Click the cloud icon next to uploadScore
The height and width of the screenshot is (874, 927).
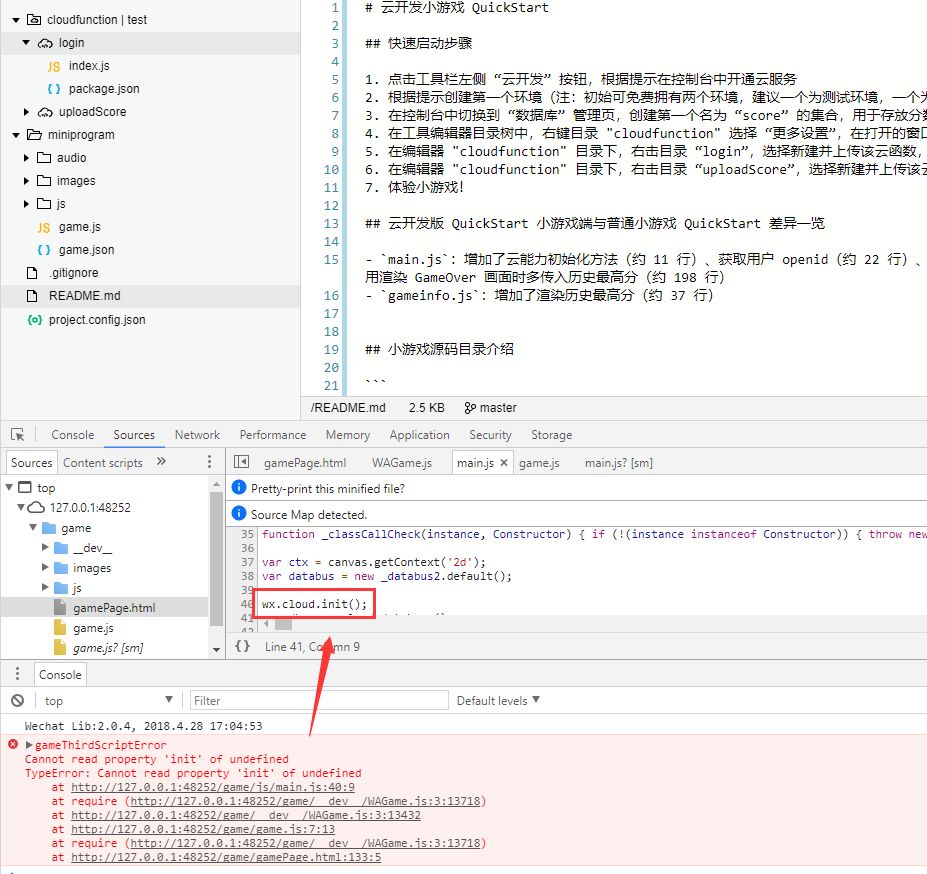click(45, 112)
